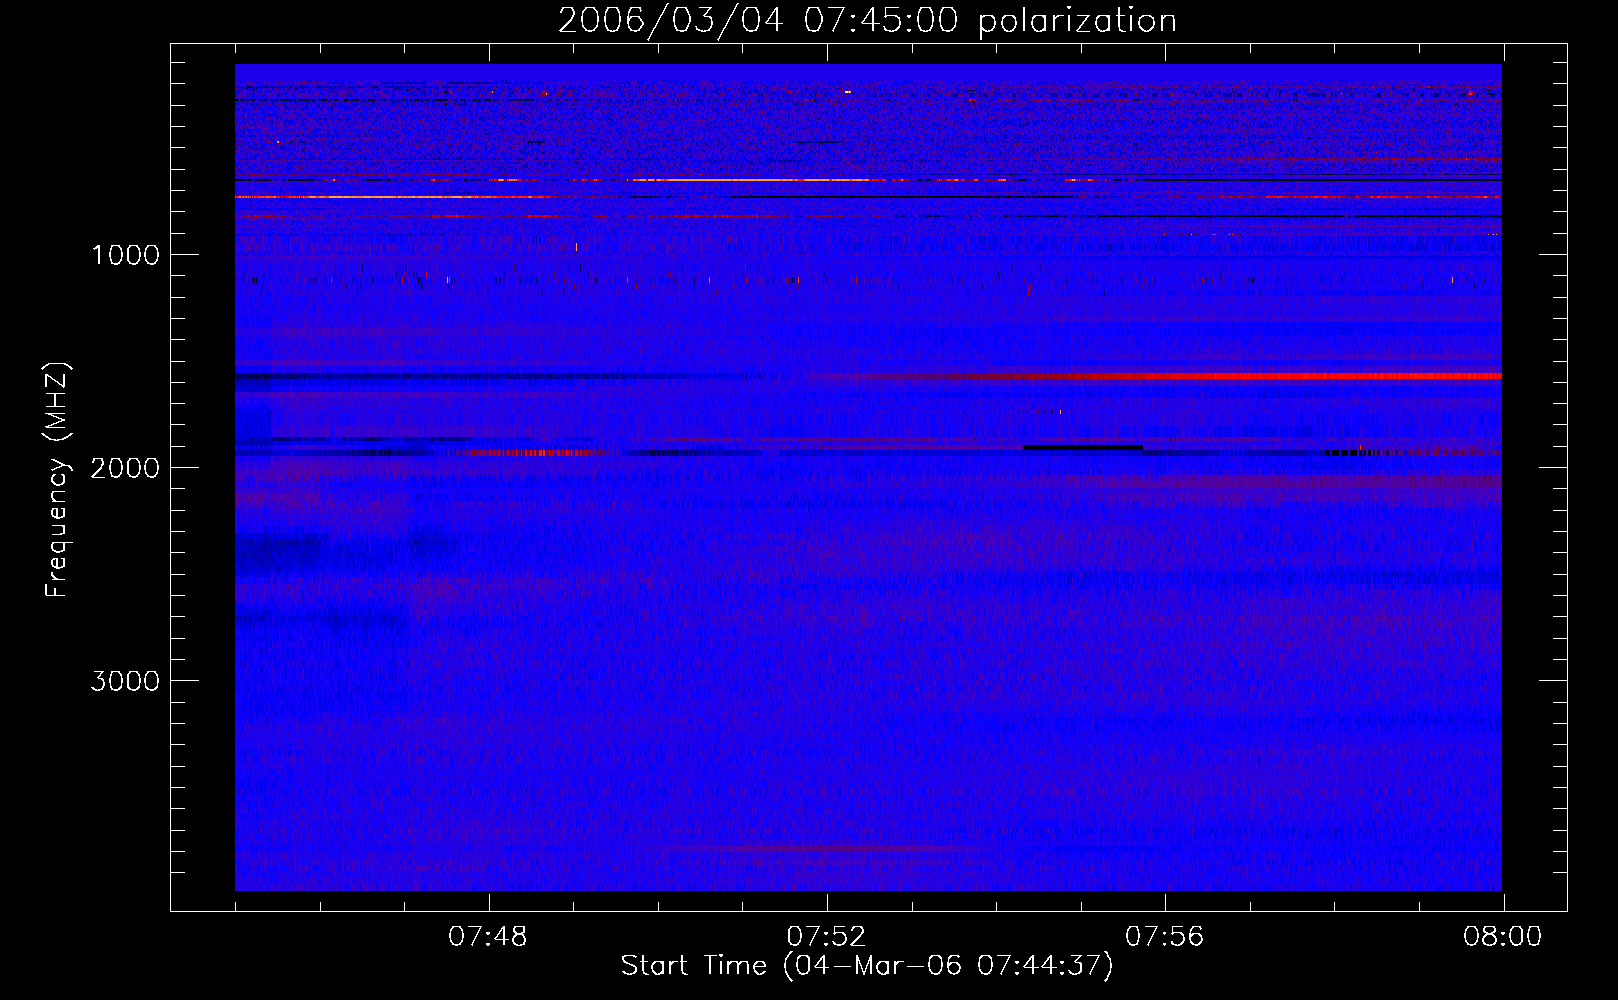Click the 07:48 time tick label
Viewport: 1618px width, 1000px height.
click(x=488, y=937)
